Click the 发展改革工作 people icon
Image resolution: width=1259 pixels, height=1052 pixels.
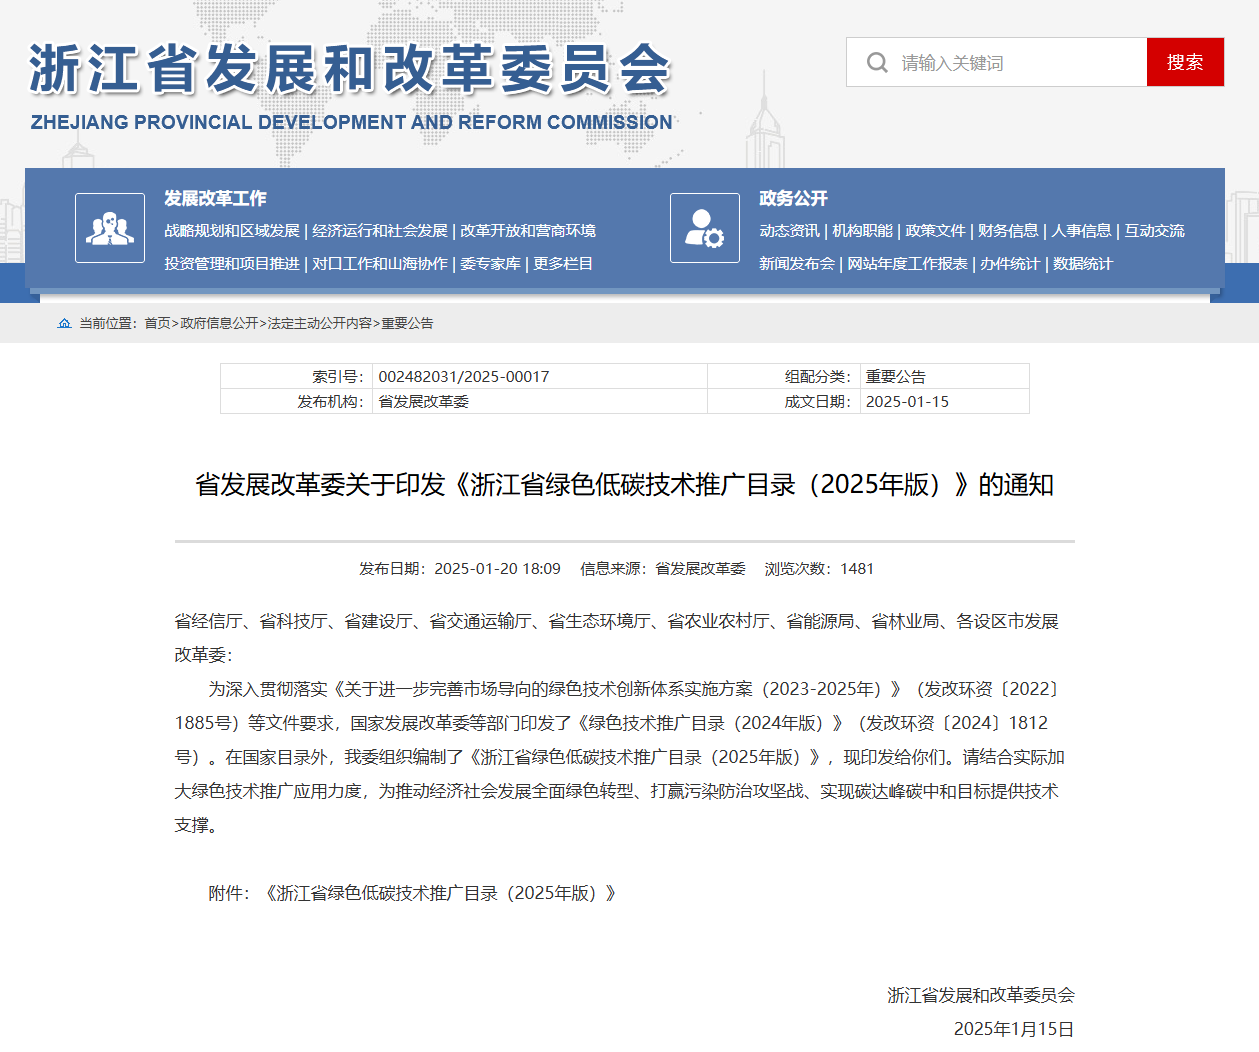pos(110,228)
